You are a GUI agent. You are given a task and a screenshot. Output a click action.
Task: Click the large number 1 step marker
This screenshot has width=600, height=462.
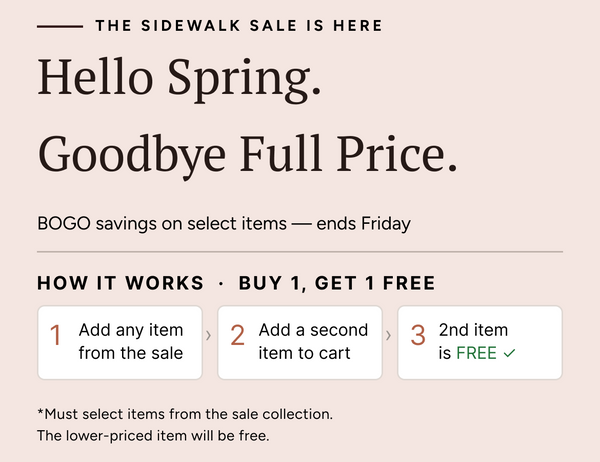point(56,336)
